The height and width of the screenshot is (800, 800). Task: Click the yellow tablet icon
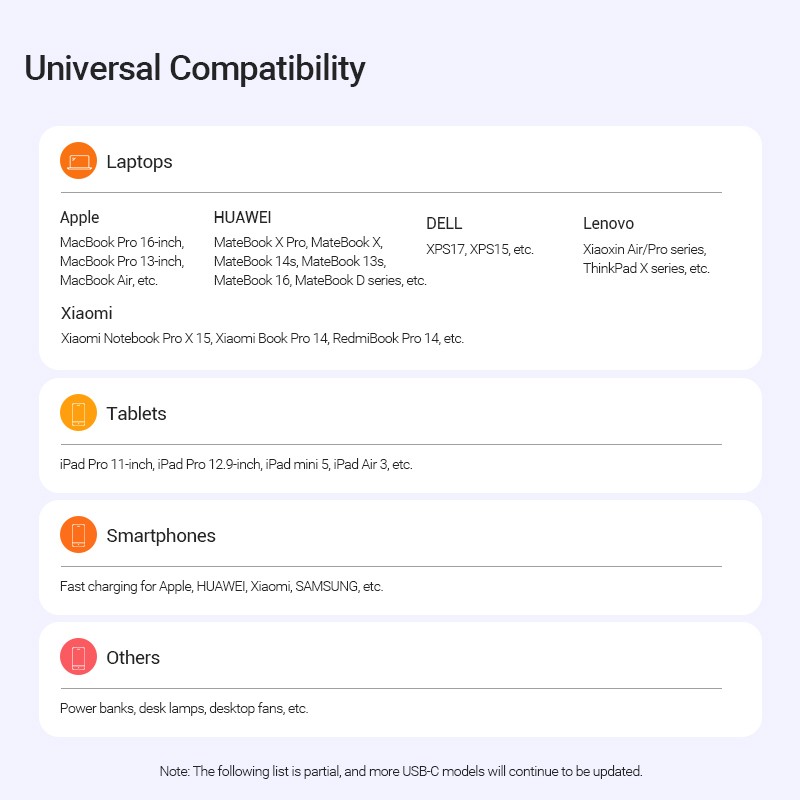78,413
